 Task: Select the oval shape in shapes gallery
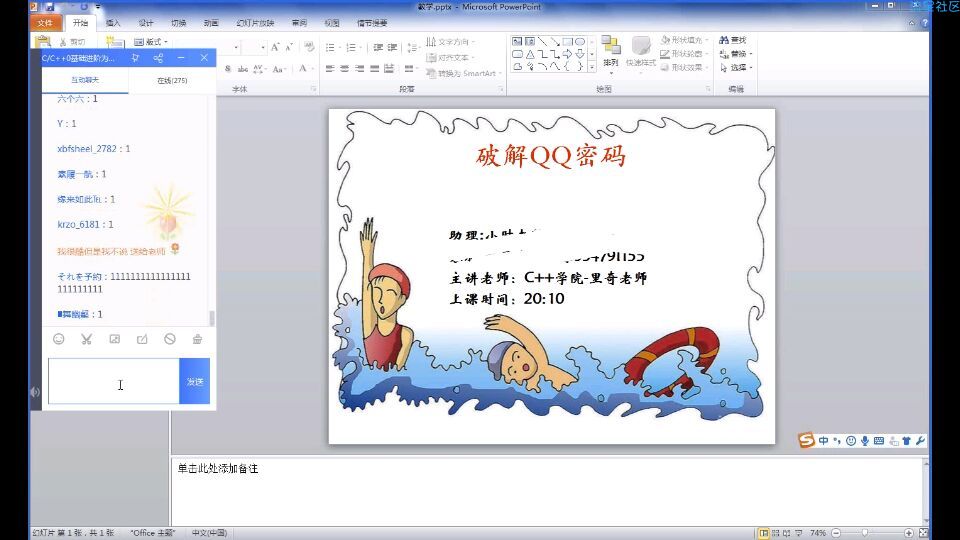579,42
